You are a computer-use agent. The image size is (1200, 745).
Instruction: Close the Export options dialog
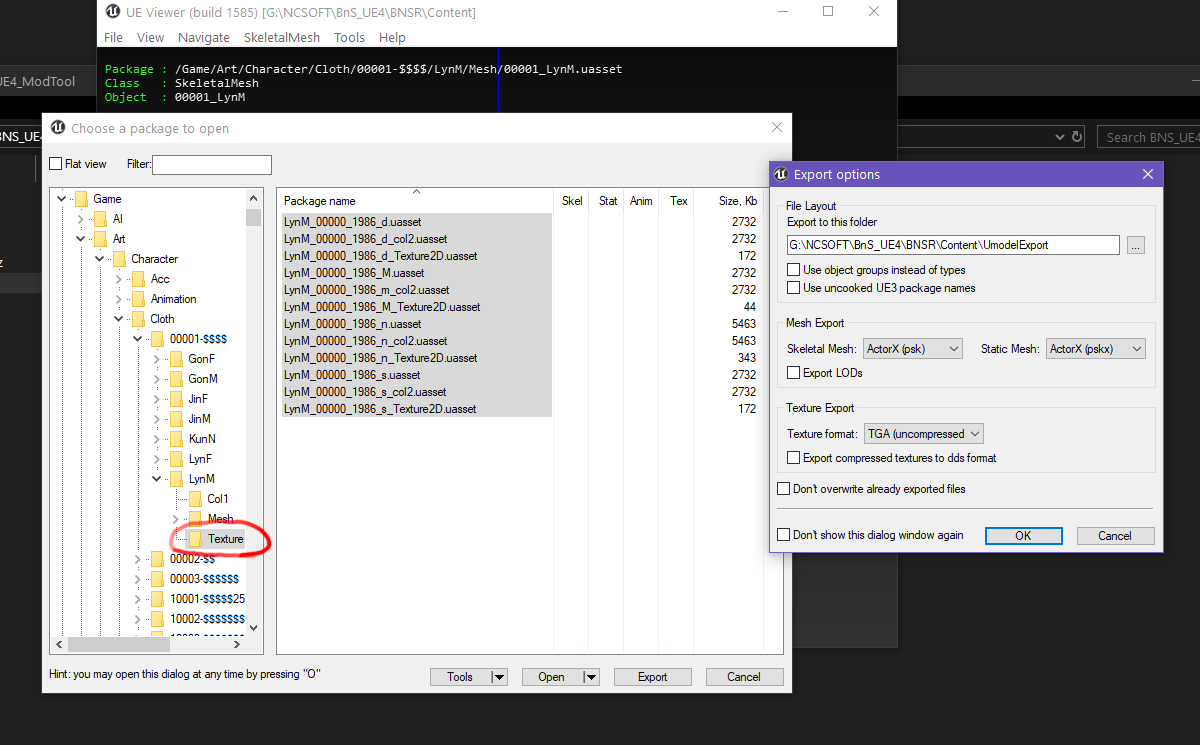coord(1147,174)
